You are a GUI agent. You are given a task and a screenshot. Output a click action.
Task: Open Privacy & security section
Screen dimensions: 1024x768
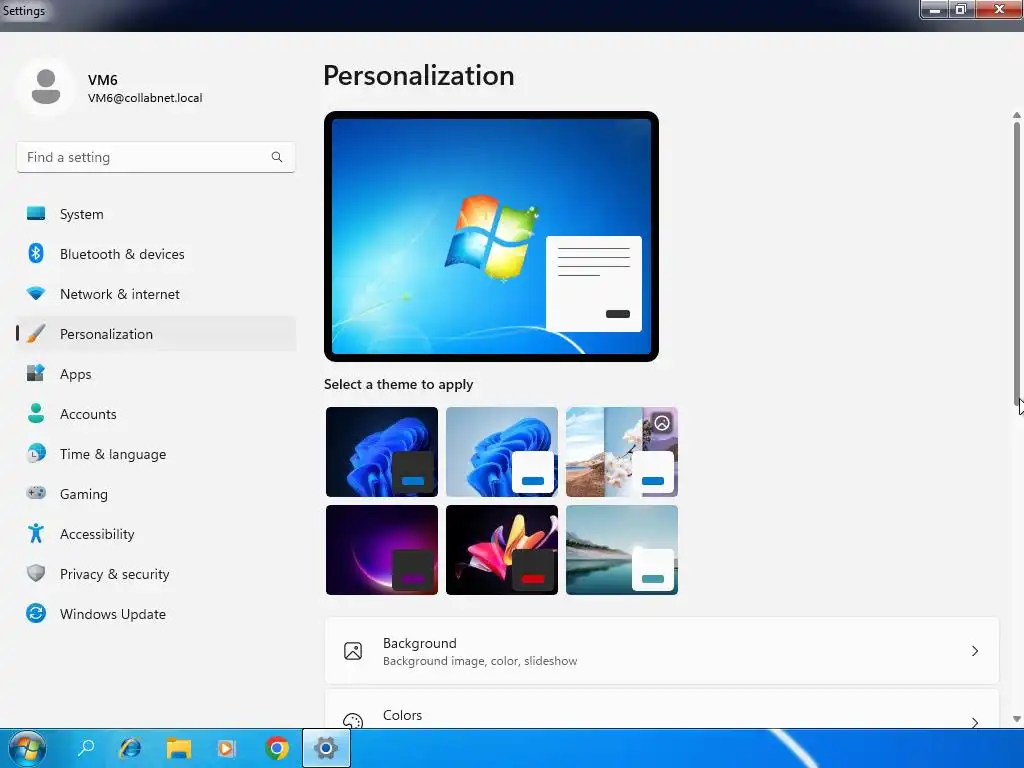tap(155, 574)
